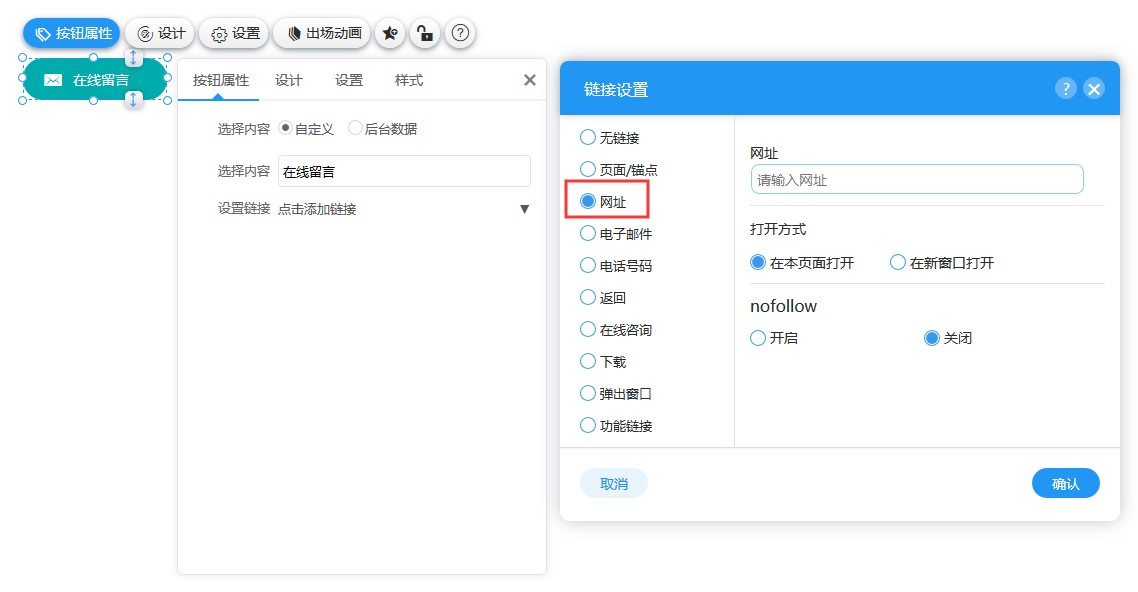The height and width of the screenshot is (592, 1138).
Task: Choose 在本页面打开 open mode
Action: 802,263
